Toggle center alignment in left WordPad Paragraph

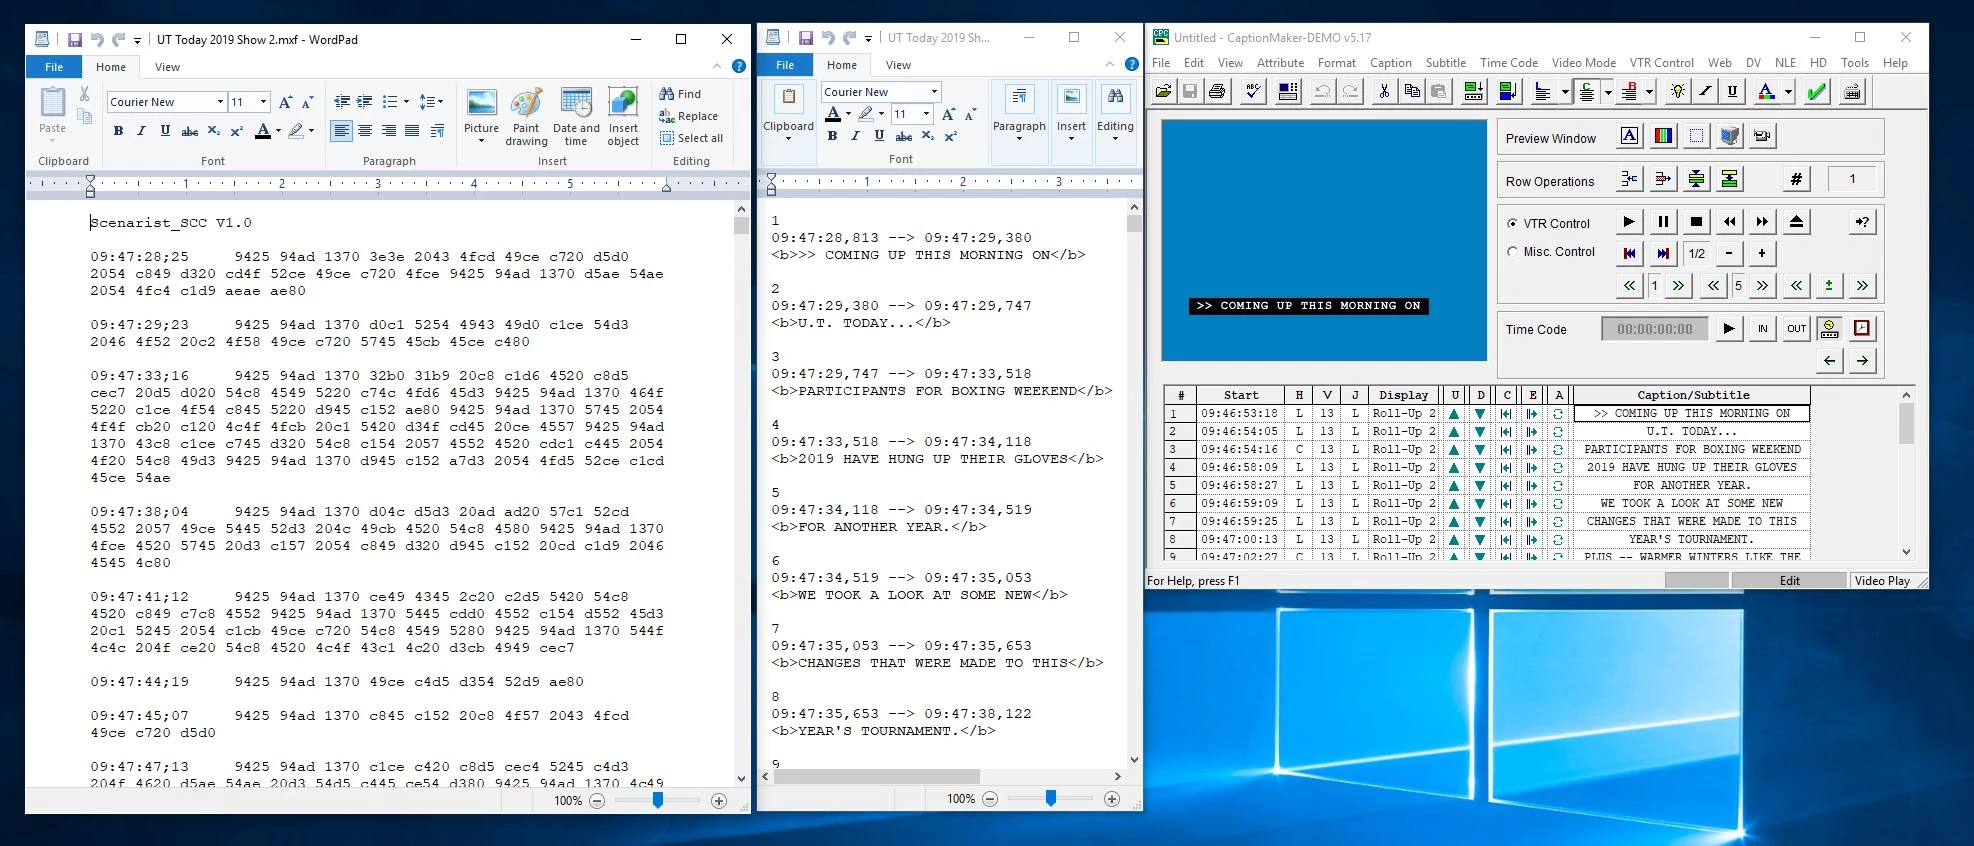365,131
